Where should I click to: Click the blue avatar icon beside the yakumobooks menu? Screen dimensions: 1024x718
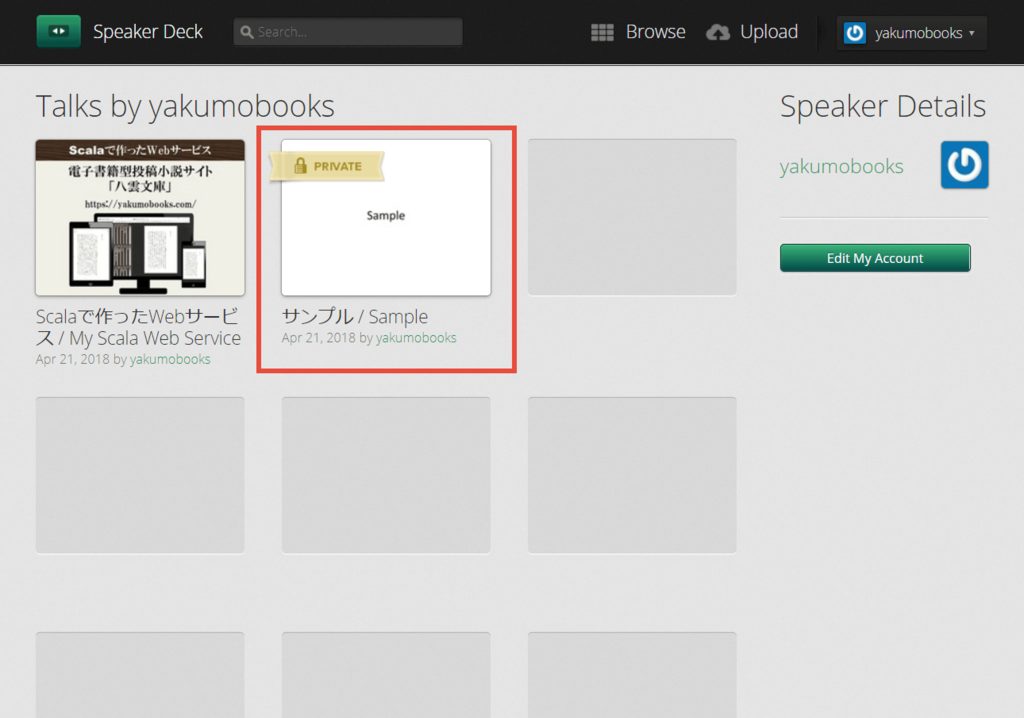coord(855,33)
